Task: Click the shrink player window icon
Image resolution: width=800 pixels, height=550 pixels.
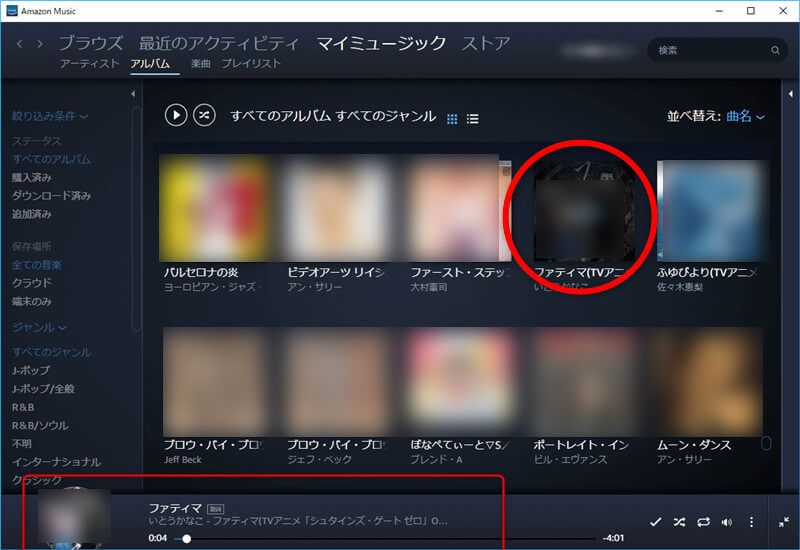Action: [784, 522]
